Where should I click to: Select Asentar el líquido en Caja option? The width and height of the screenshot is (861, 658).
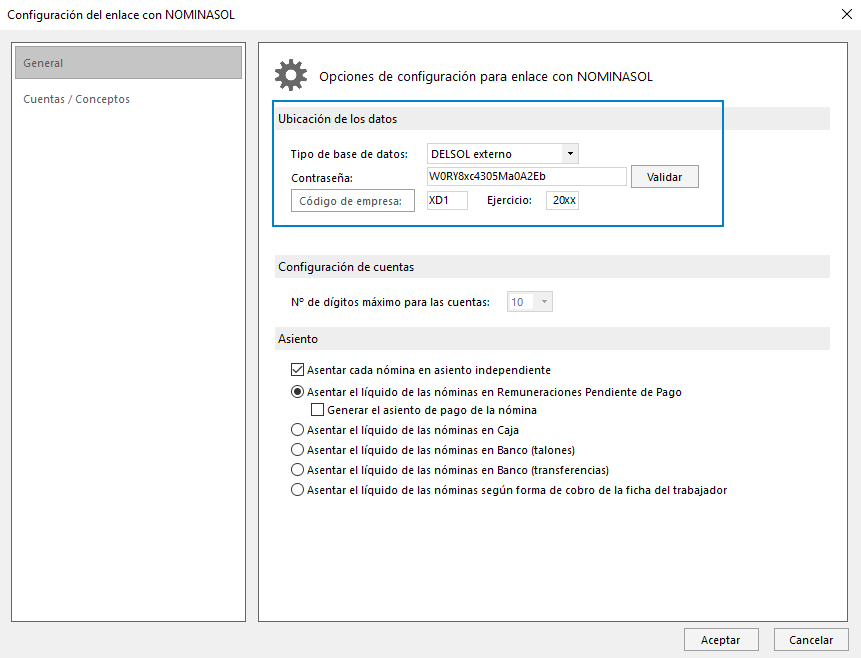tap(297, 430)
